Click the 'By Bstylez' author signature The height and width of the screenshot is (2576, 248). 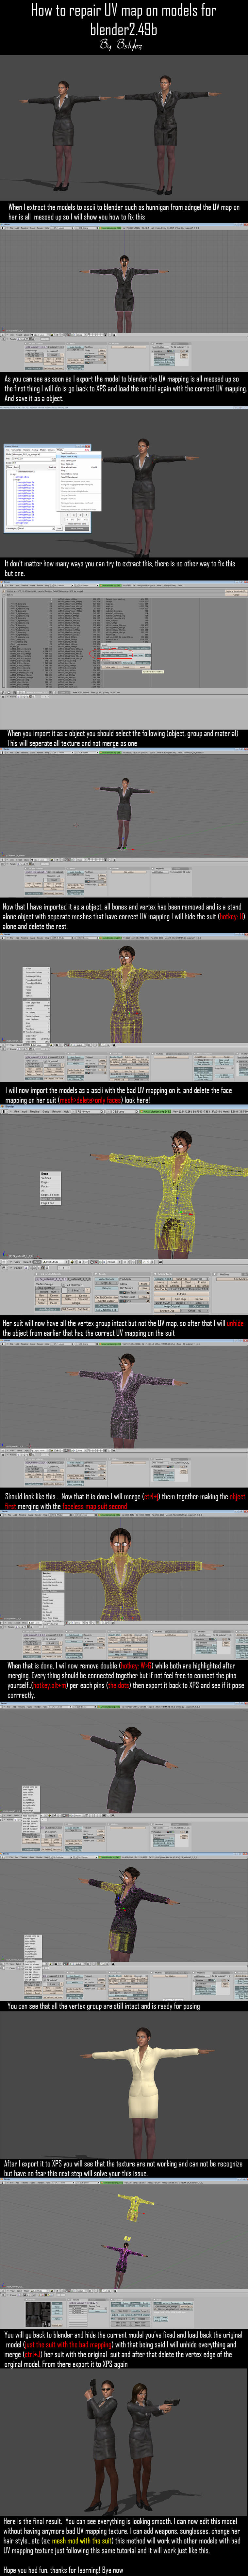[121, 45]
